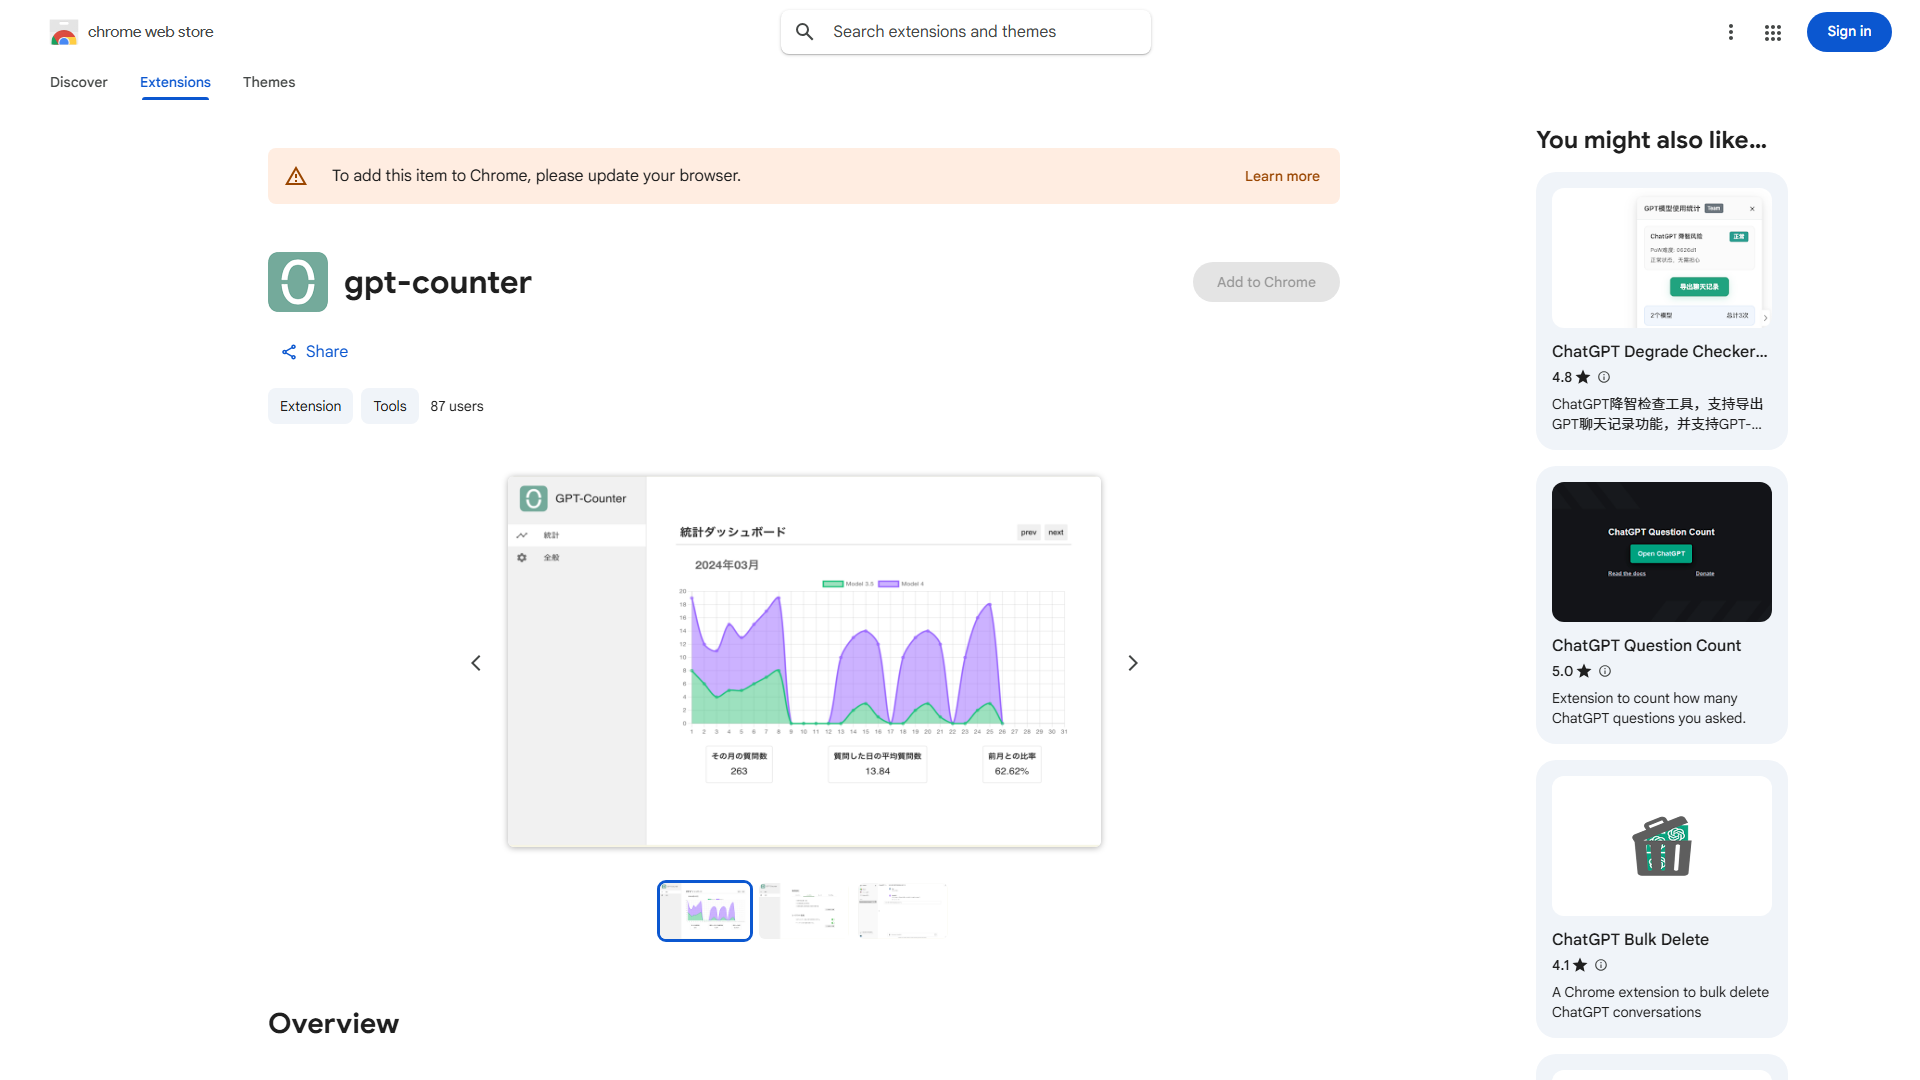This screenshot has height=1080, width=1920.
Task: Click the gpt-counter extension icon
Action: pos(297,282)
